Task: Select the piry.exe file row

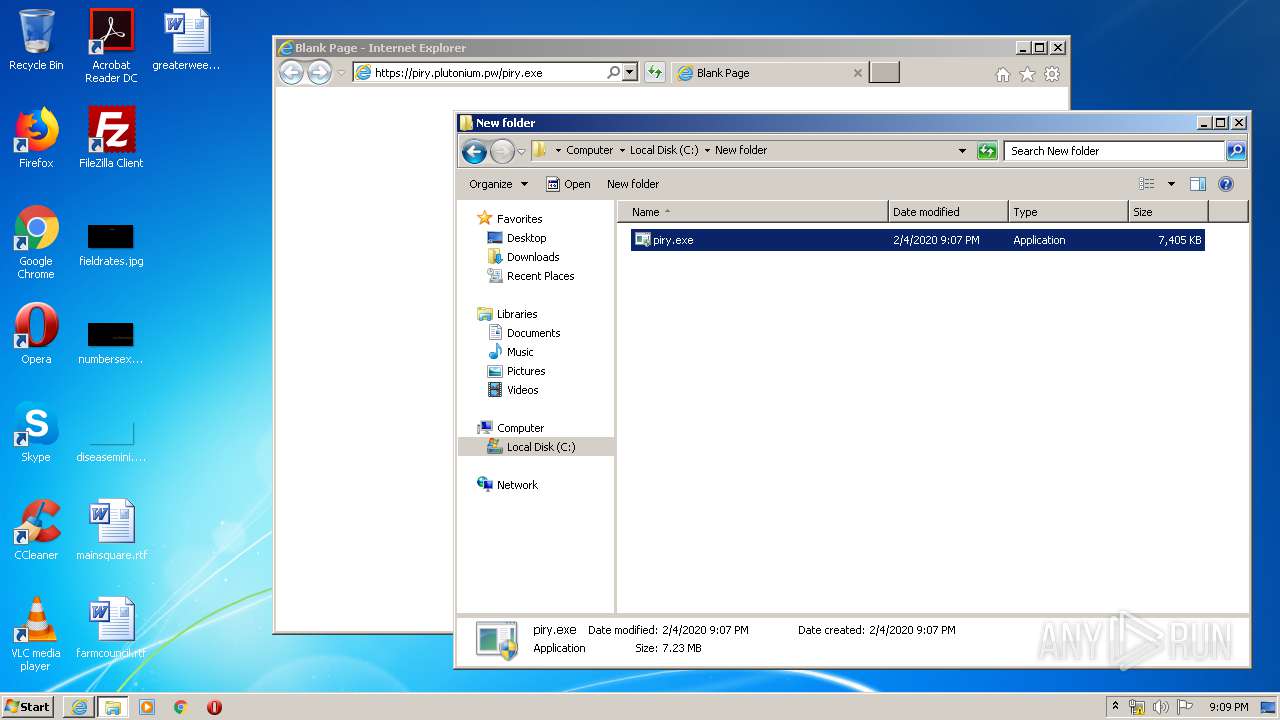Action: (918, 240)
